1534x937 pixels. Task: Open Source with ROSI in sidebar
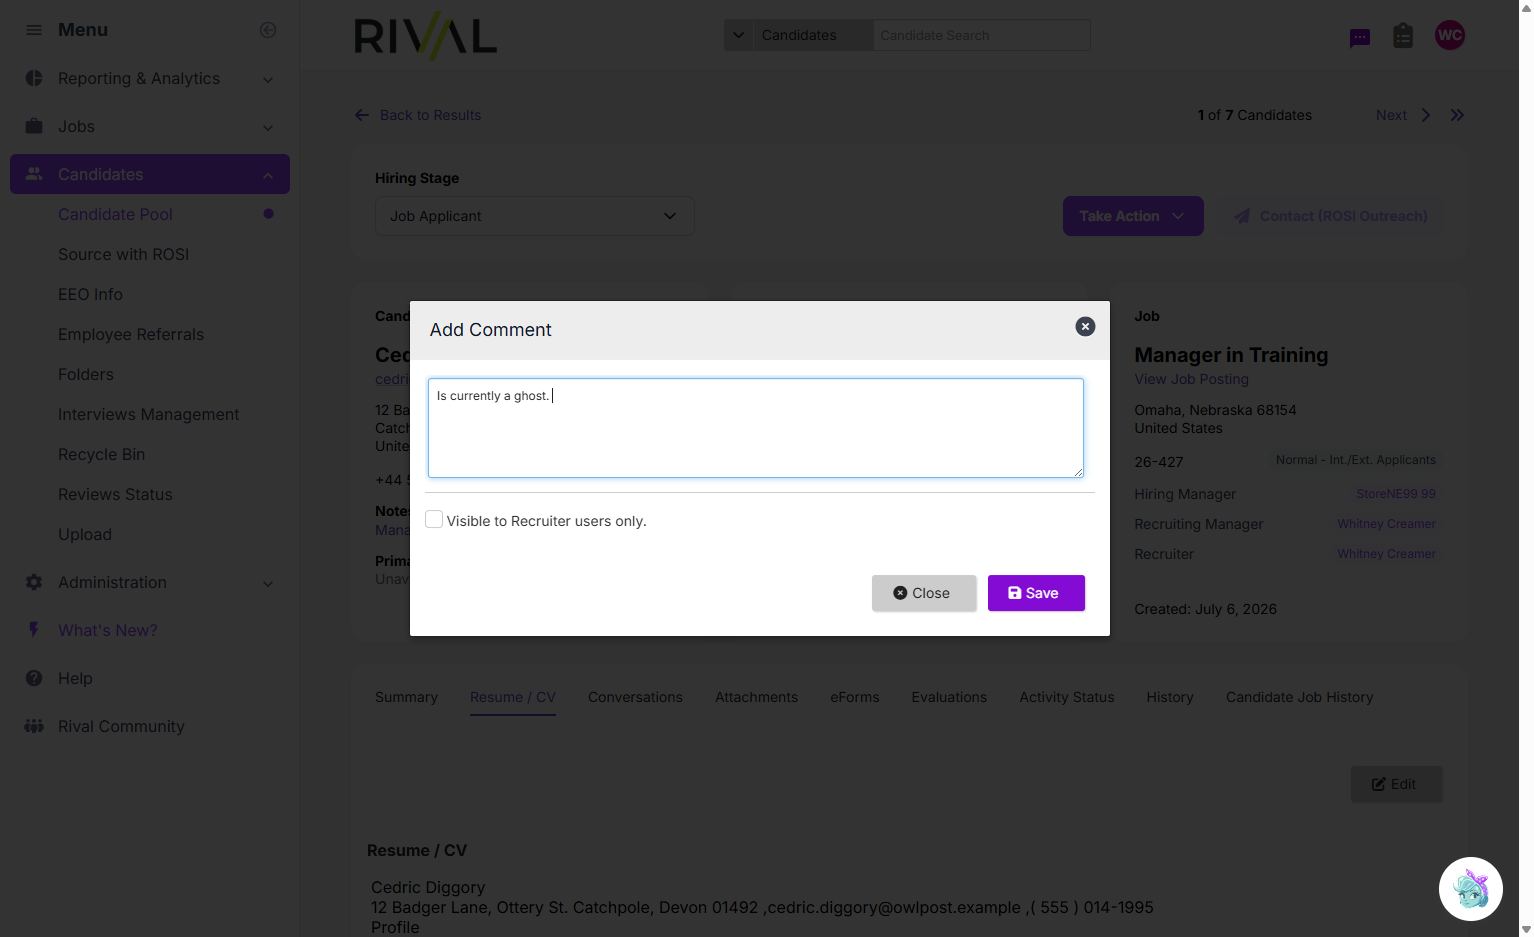tap(123, 254)
